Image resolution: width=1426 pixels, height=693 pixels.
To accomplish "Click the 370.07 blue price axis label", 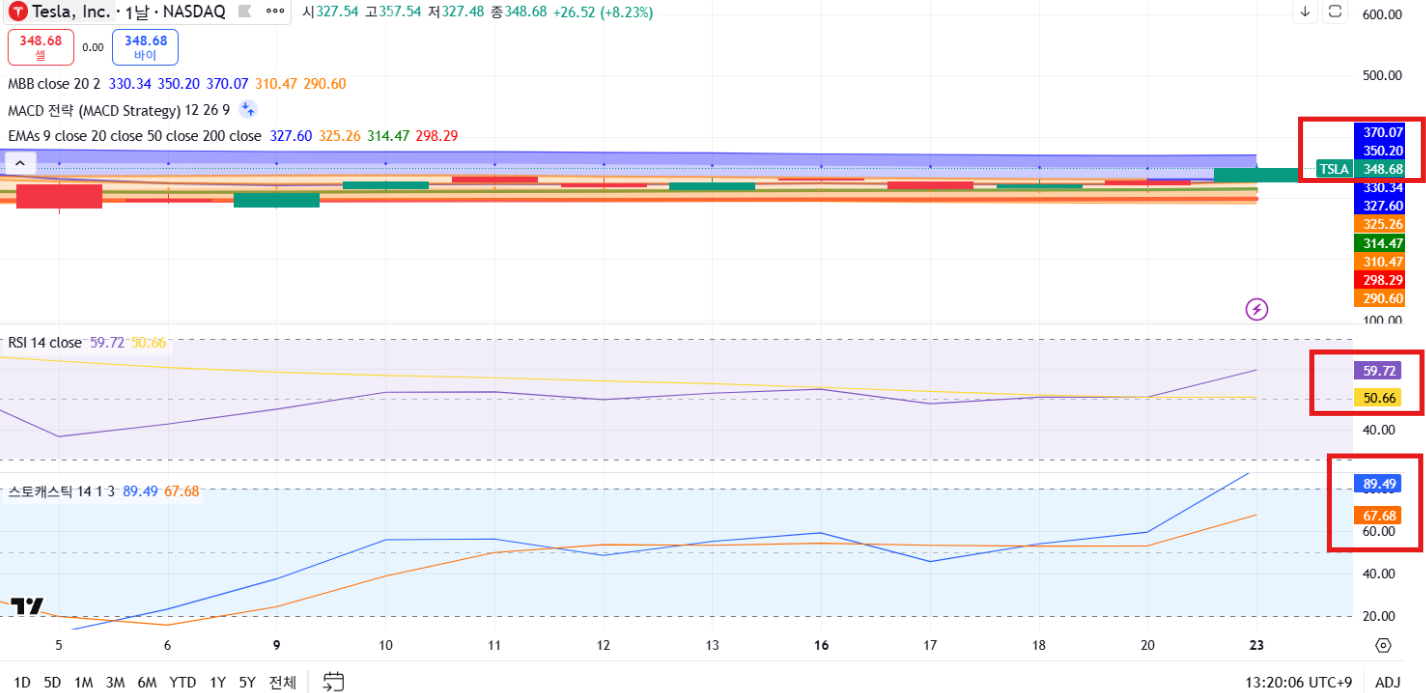I will click(1380, 132).
